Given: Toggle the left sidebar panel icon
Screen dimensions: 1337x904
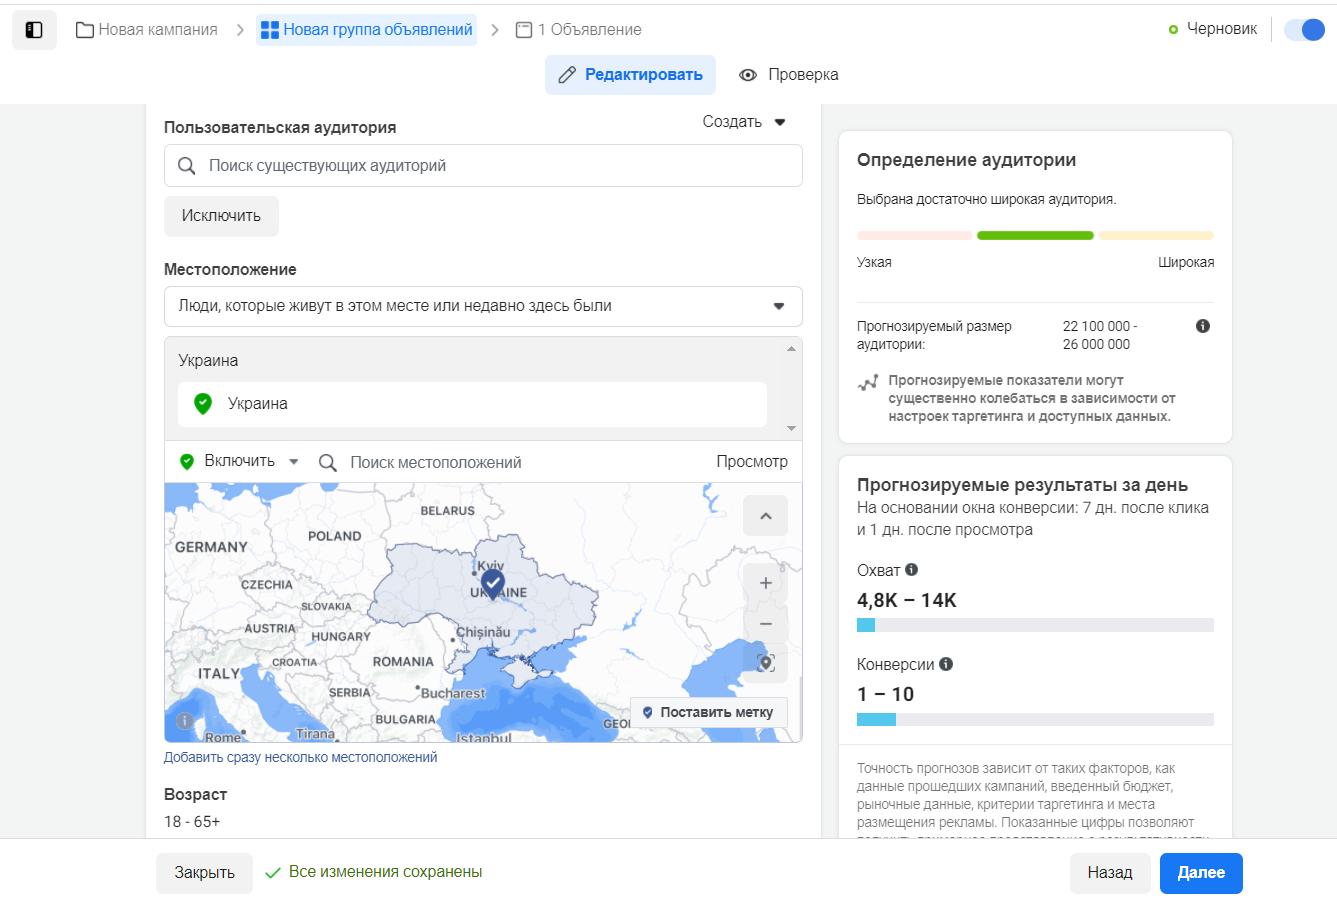Looking at the screenshot, I should click(x=34, y=30).
